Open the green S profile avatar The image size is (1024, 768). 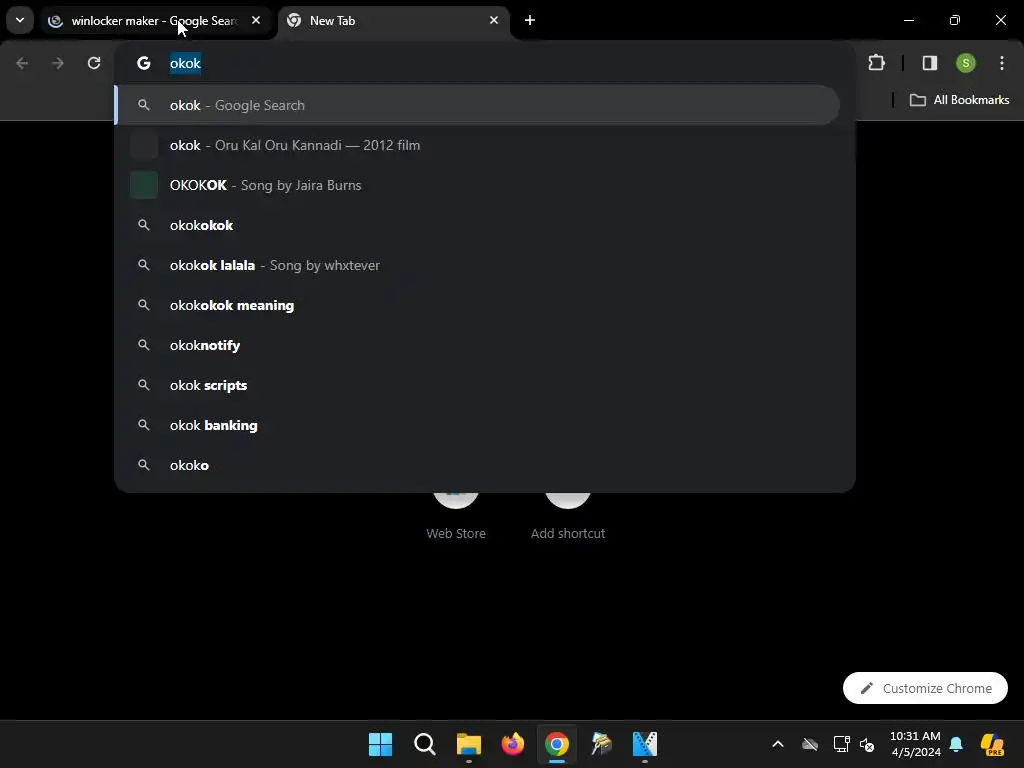(x=965, y=63)
